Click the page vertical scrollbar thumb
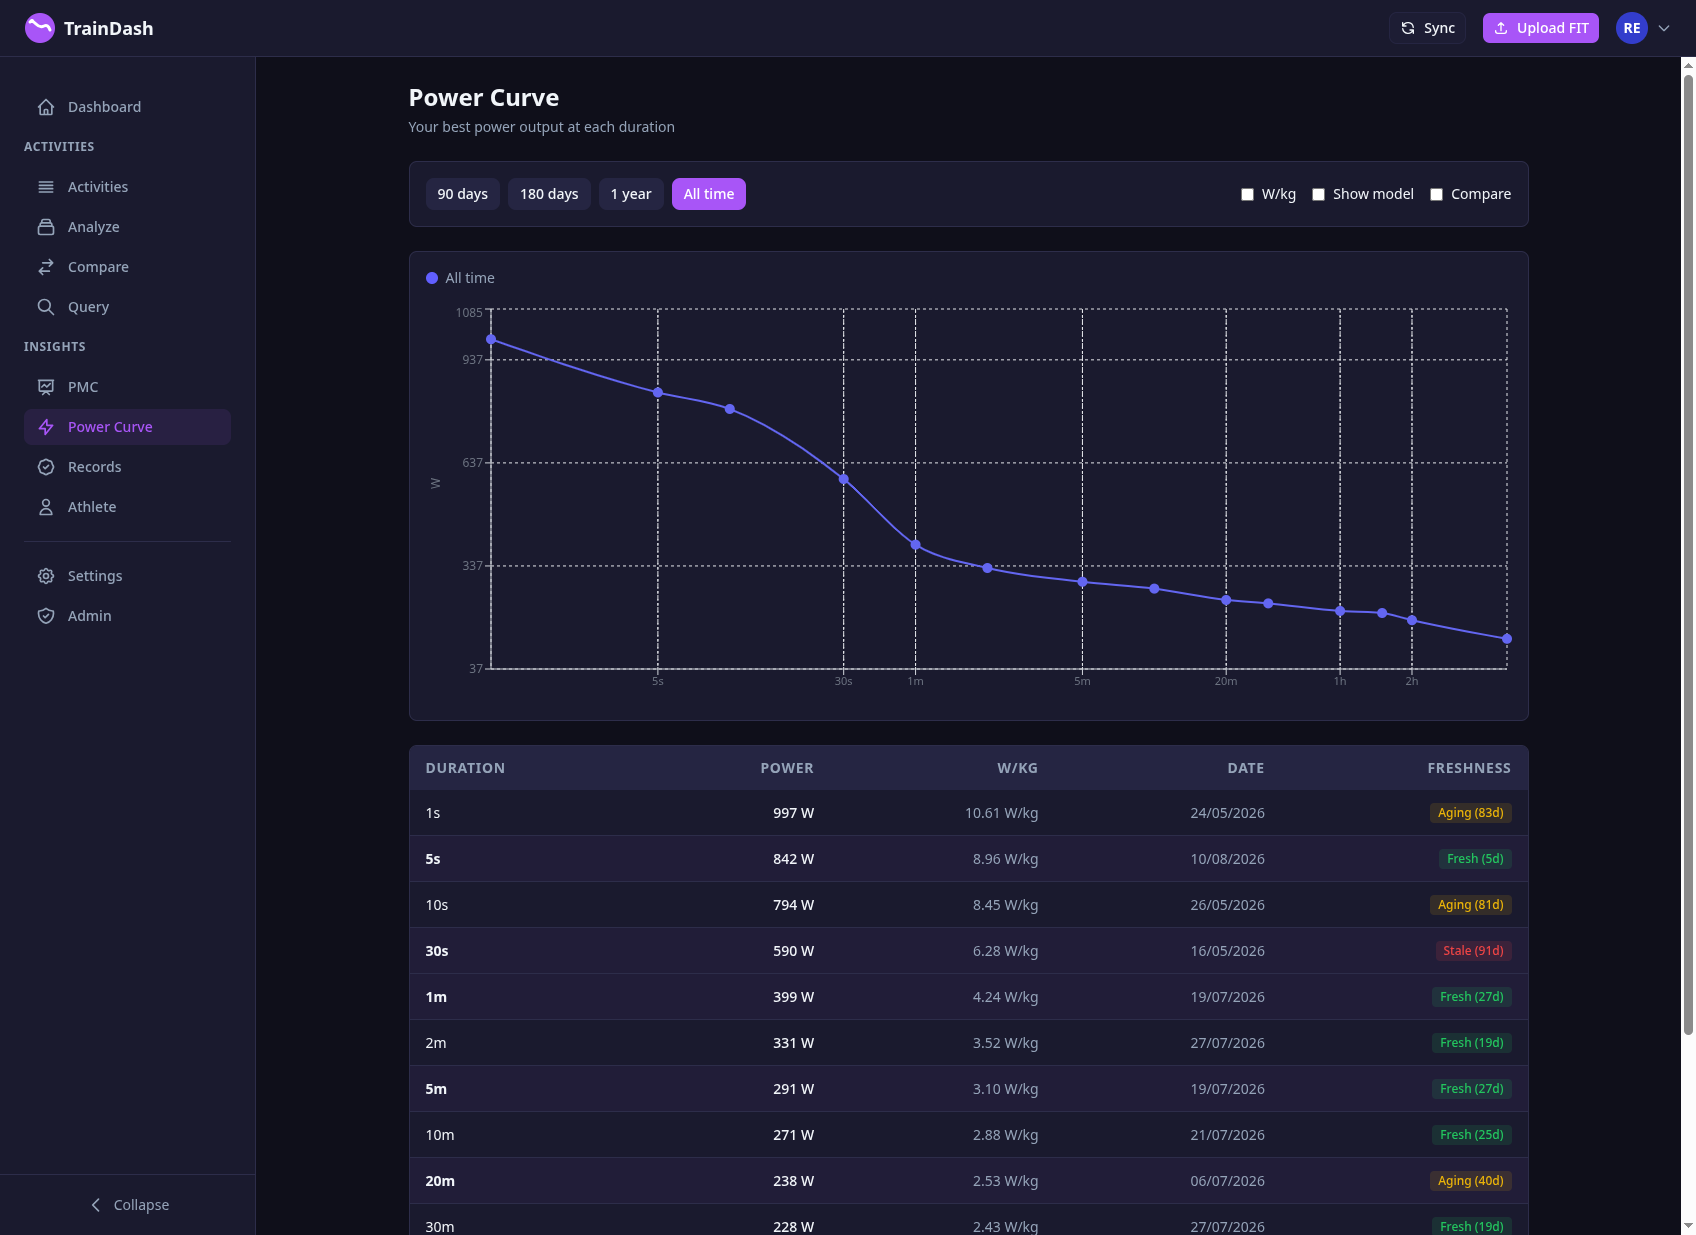 [1688, 555]
